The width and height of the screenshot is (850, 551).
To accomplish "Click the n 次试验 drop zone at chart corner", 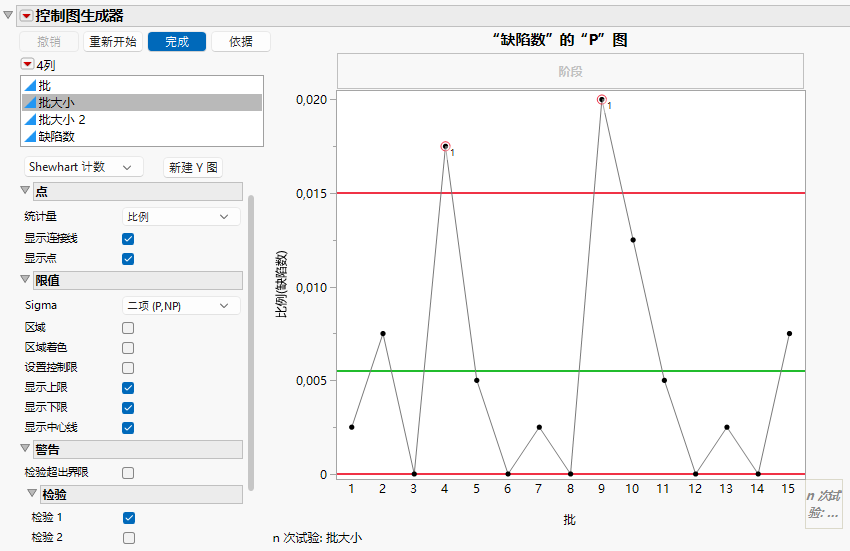I will coord(824,504).
